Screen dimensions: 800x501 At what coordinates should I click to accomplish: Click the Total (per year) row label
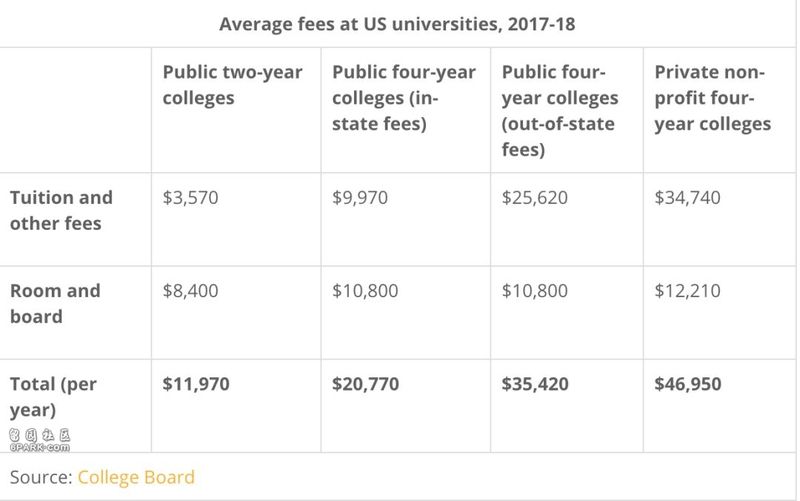(53, 397)
